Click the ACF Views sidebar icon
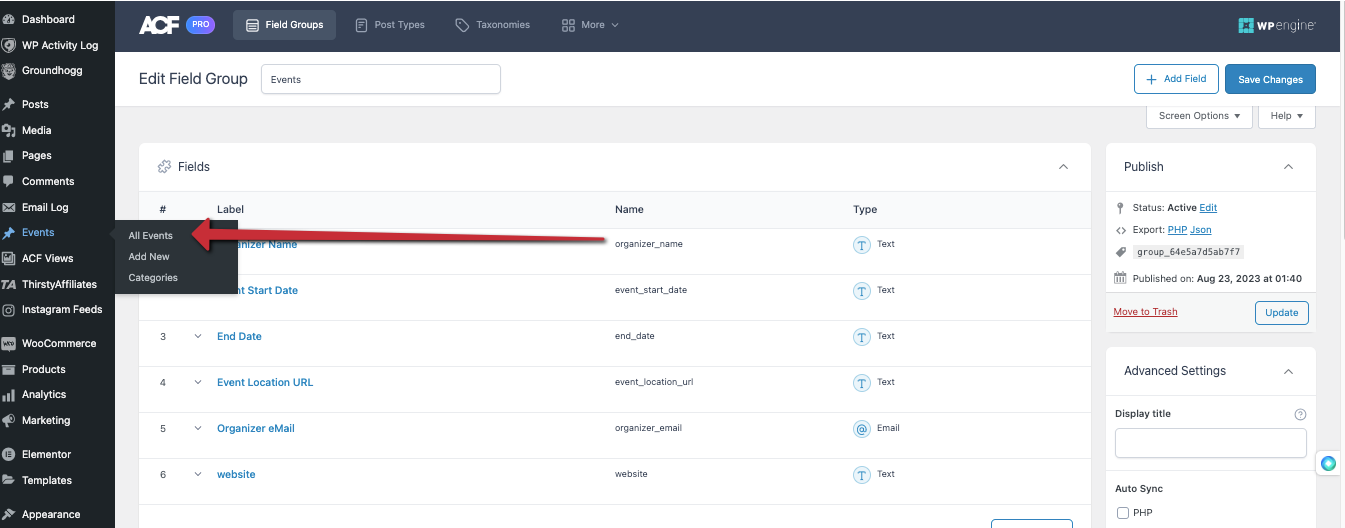This screenshot has width=1345, height=528. (x=9, y=258)
